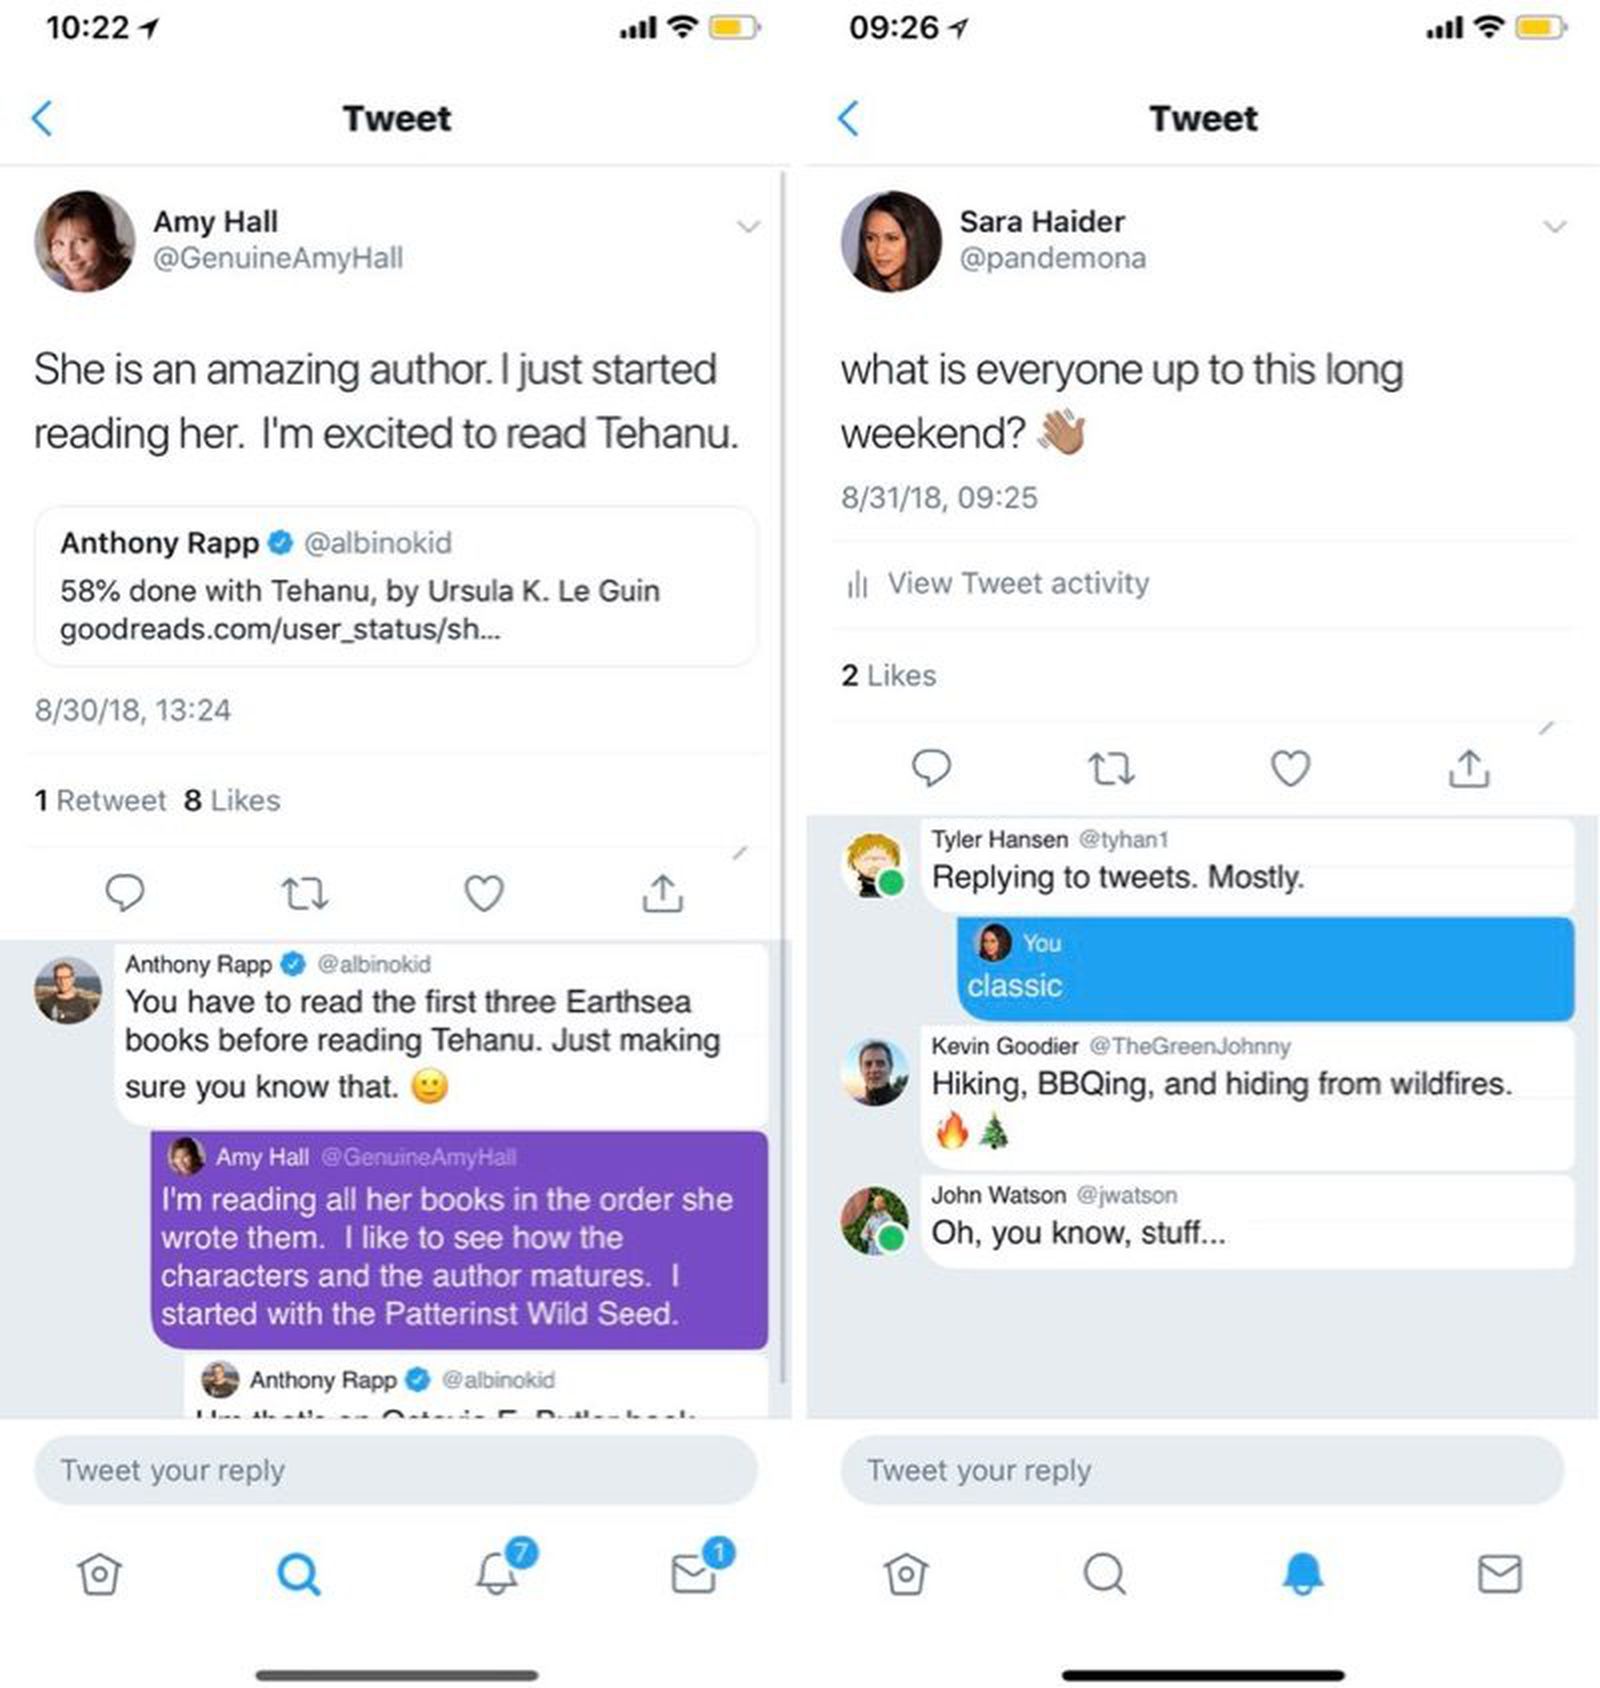1600x1688 pixels.
Task: View the 2 Likes on Sara Haider's tweet
Action: tap(888, 675)
